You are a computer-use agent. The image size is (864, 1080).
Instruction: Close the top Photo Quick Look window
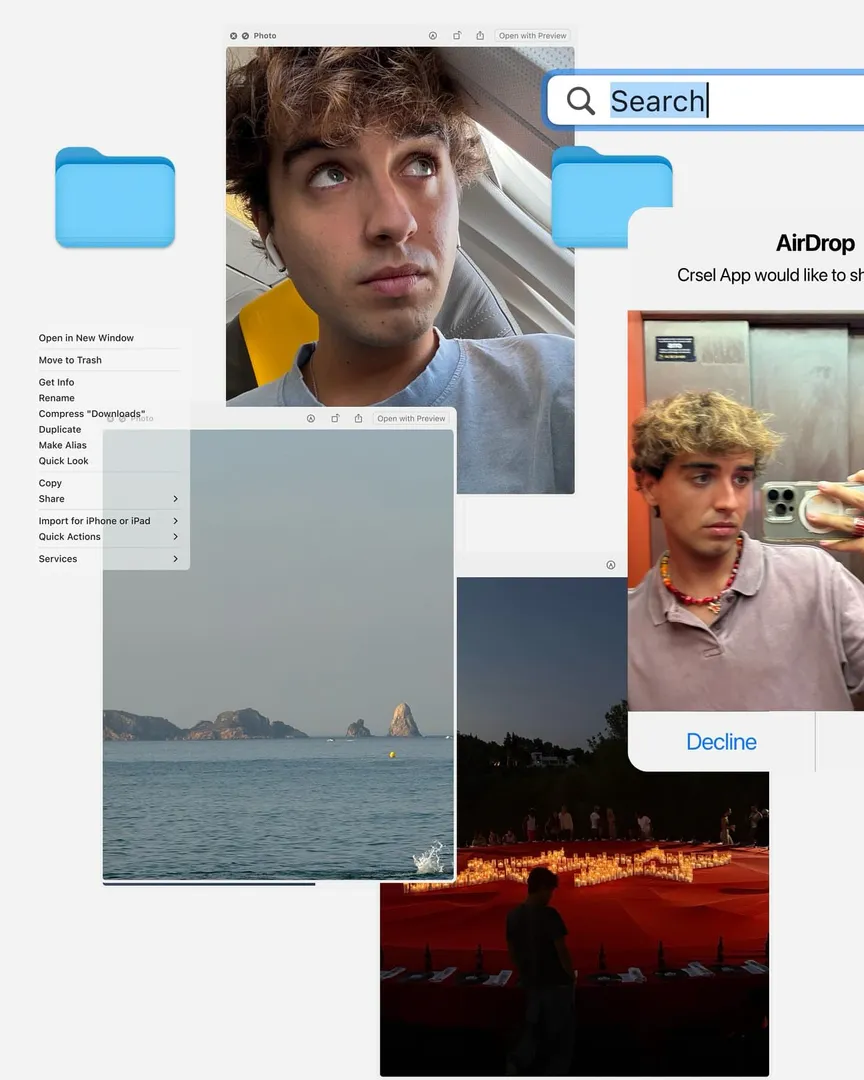[234, 36]
